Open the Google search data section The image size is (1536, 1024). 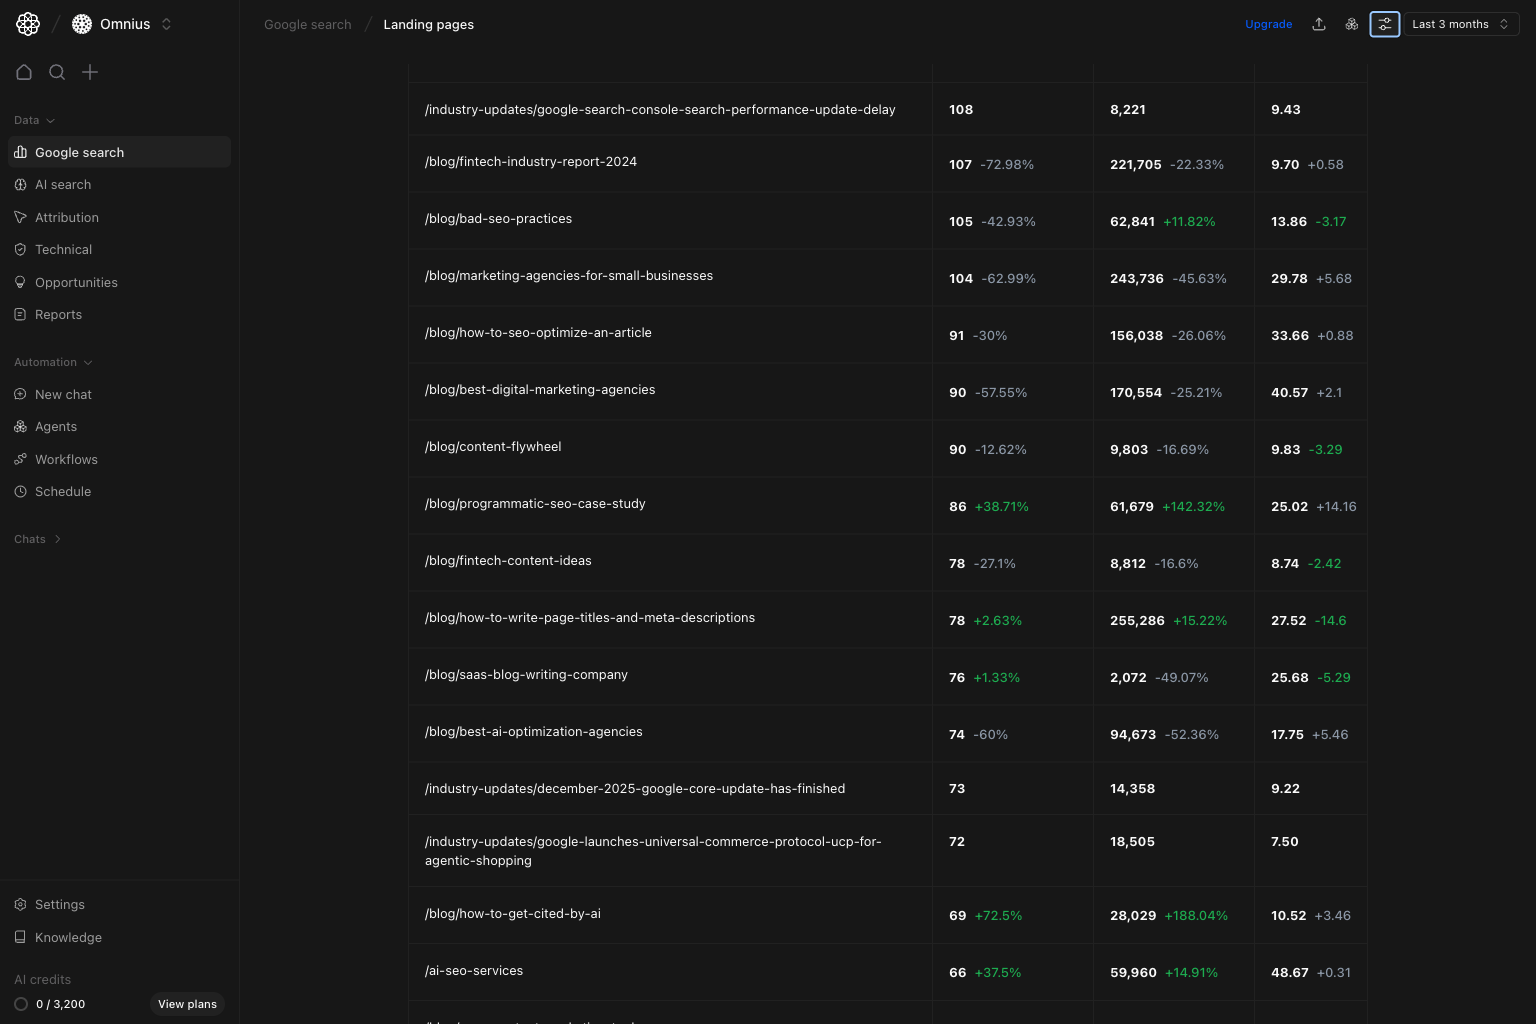click(79, 152)
